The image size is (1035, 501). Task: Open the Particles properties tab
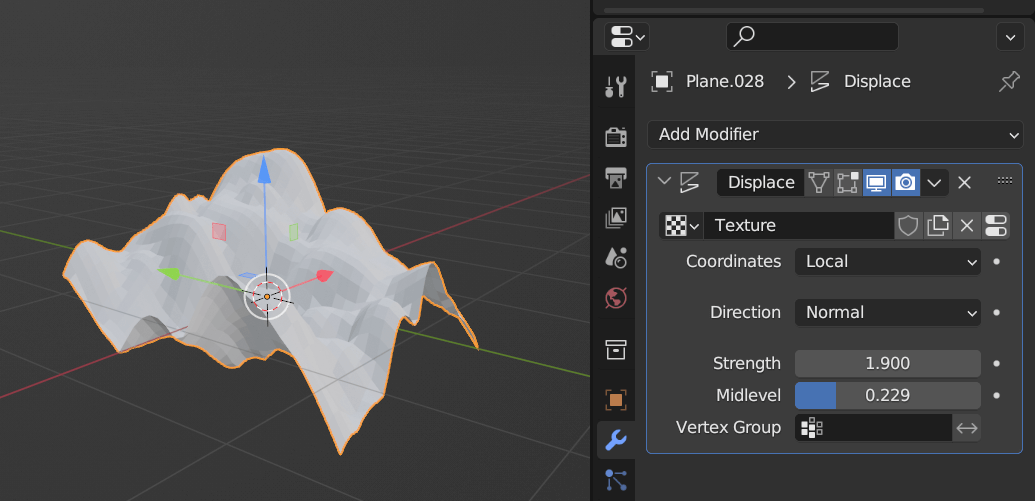coord(616,480)
